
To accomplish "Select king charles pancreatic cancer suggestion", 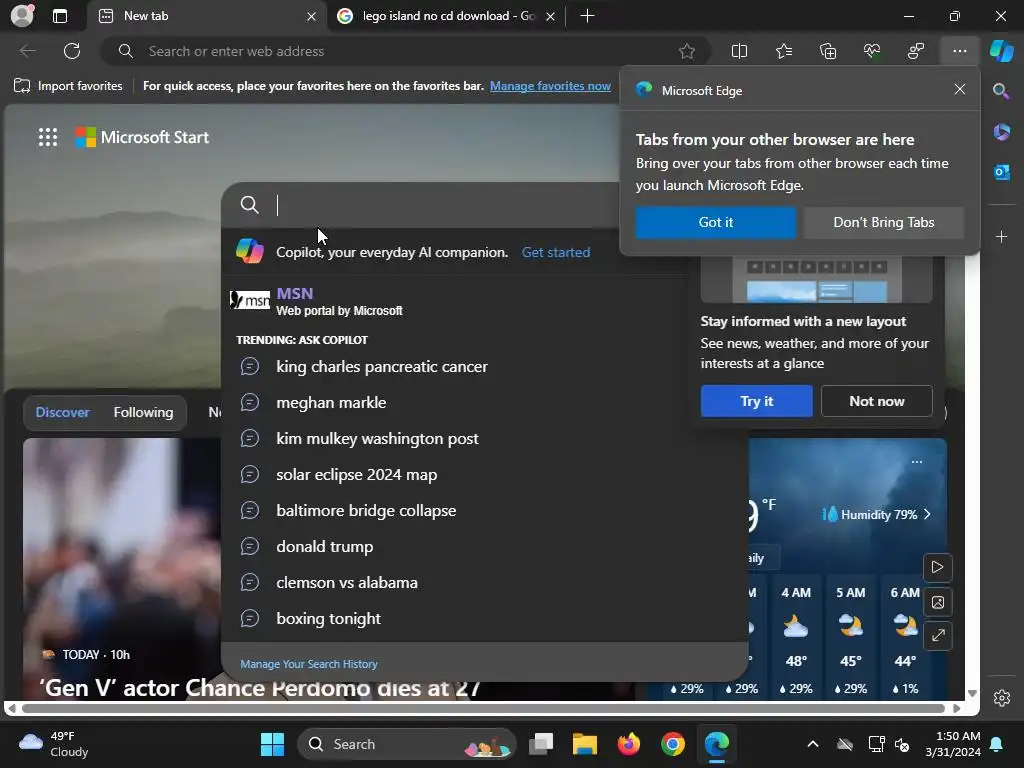I will pos(485,366).
